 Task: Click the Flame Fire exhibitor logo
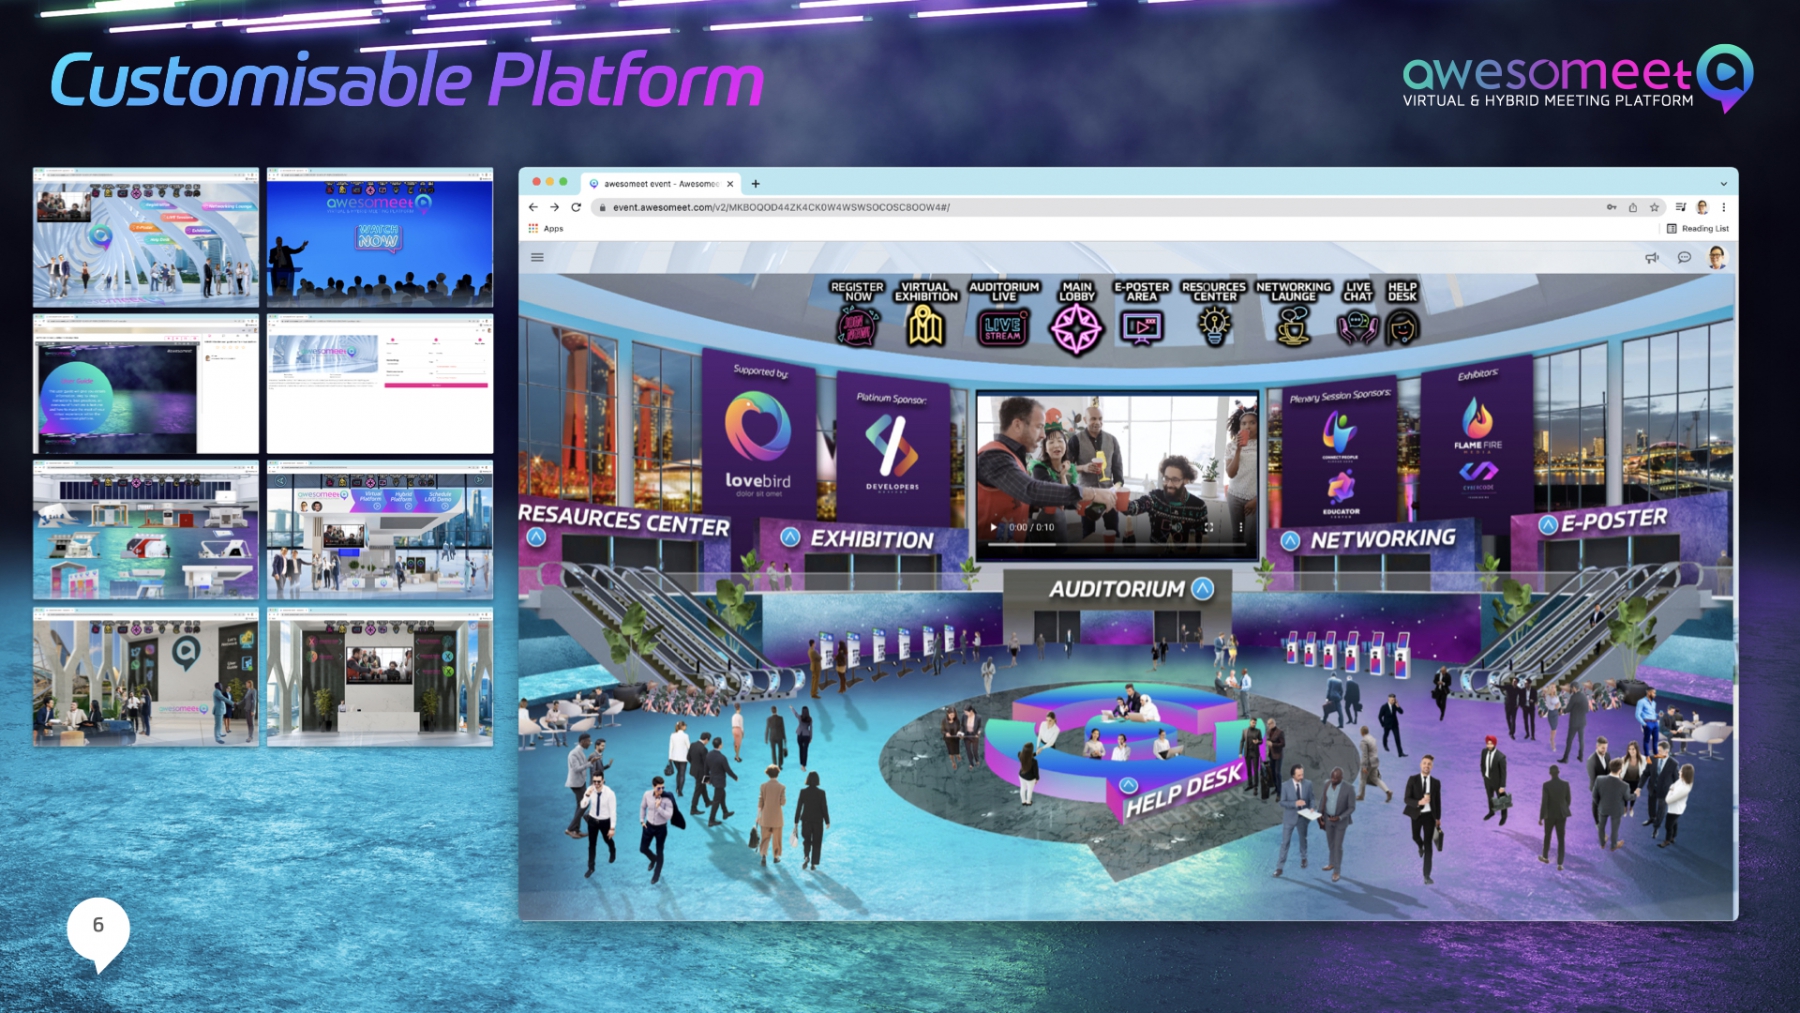1477,426
